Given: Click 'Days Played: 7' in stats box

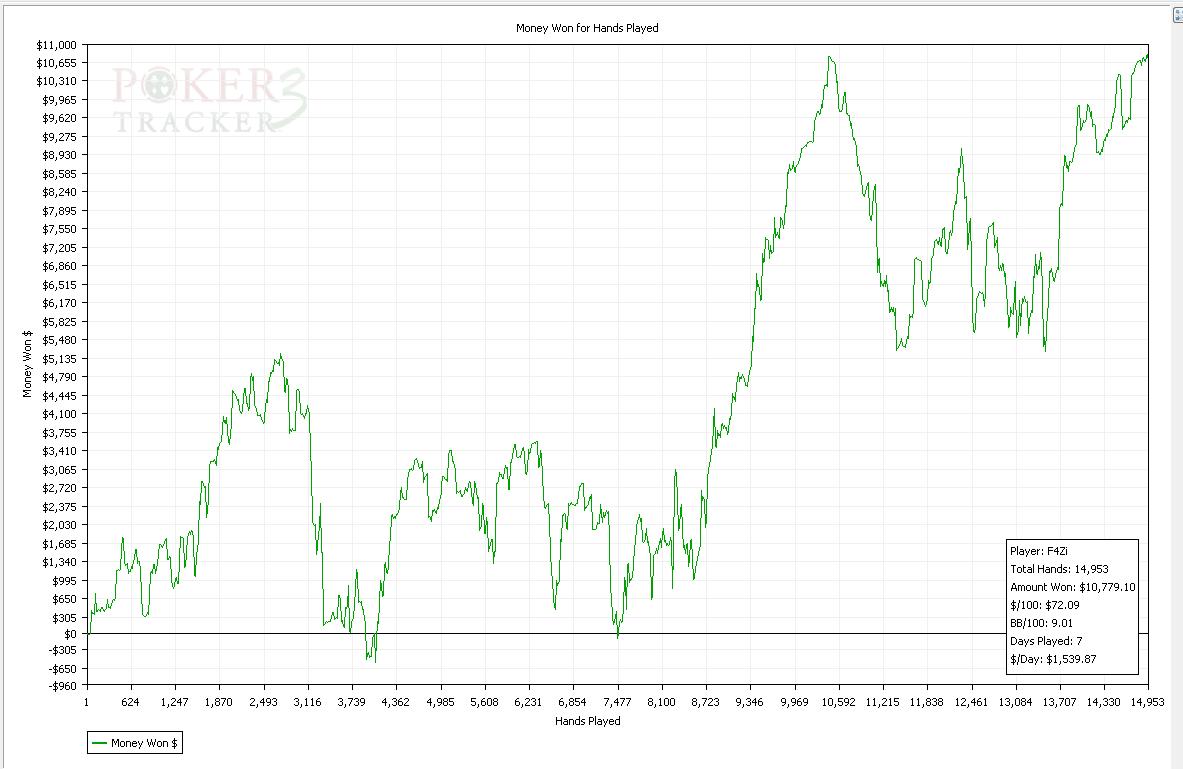Looking at the screenshot, I should point(1041,641).
